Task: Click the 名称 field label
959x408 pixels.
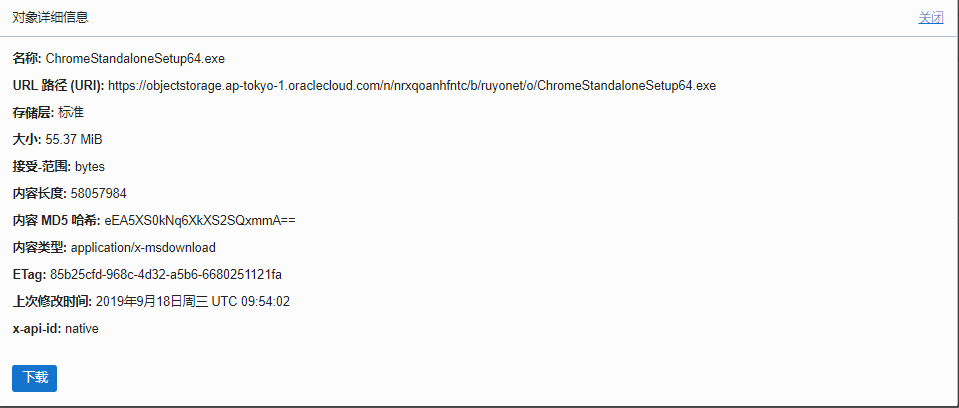Action: pyautogui.click(x=26, y=59)
